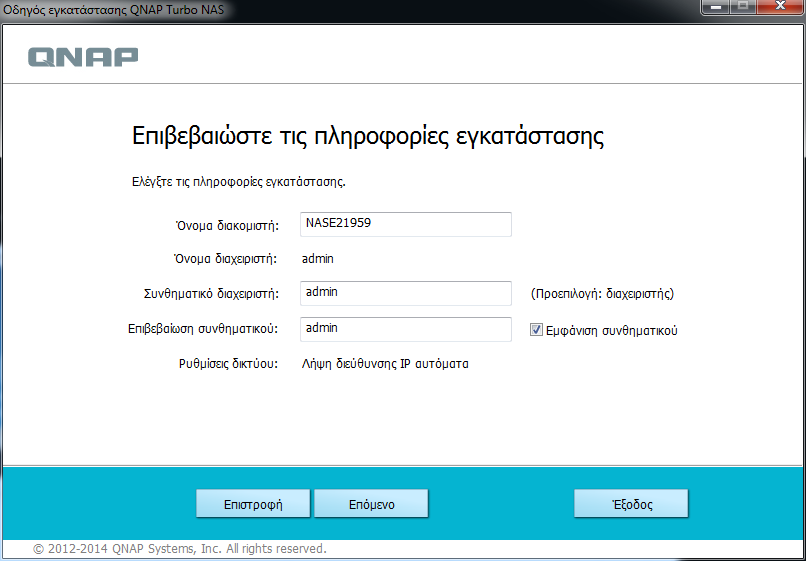Image resolution: width=806 pixels, height=561 pixels.
Task: Click the Όνομα διακομιστή field containing NASE21959
Action: pos(406,224)
